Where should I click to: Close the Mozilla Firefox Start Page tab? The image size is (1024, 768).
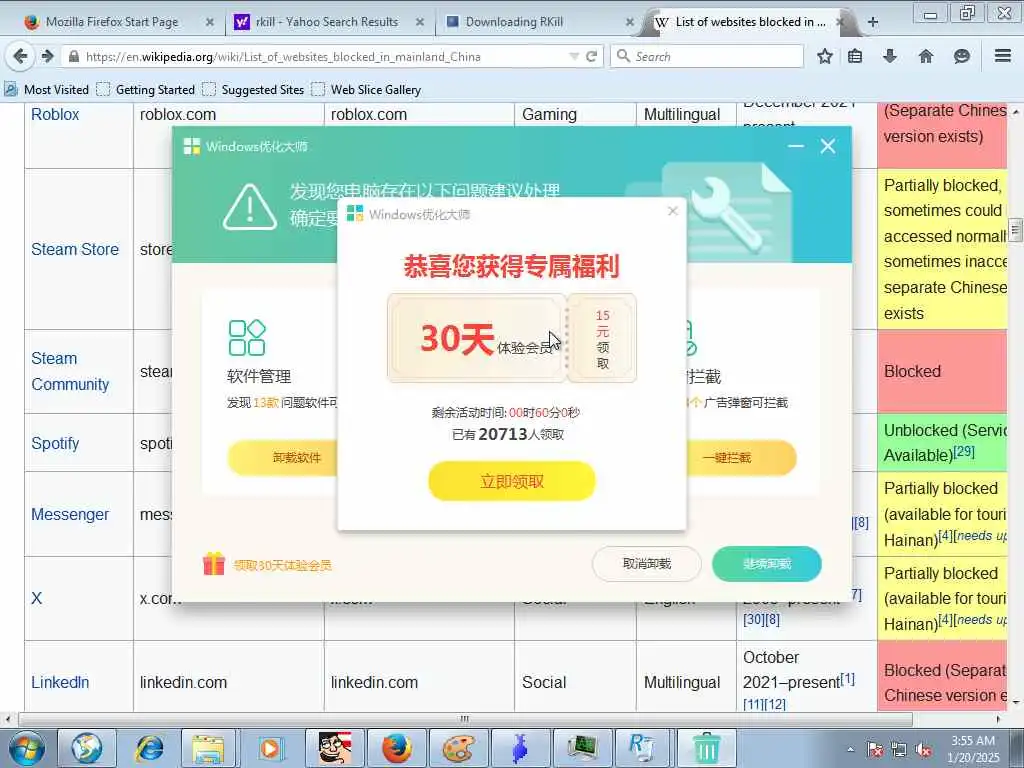[x=210, y=22]
